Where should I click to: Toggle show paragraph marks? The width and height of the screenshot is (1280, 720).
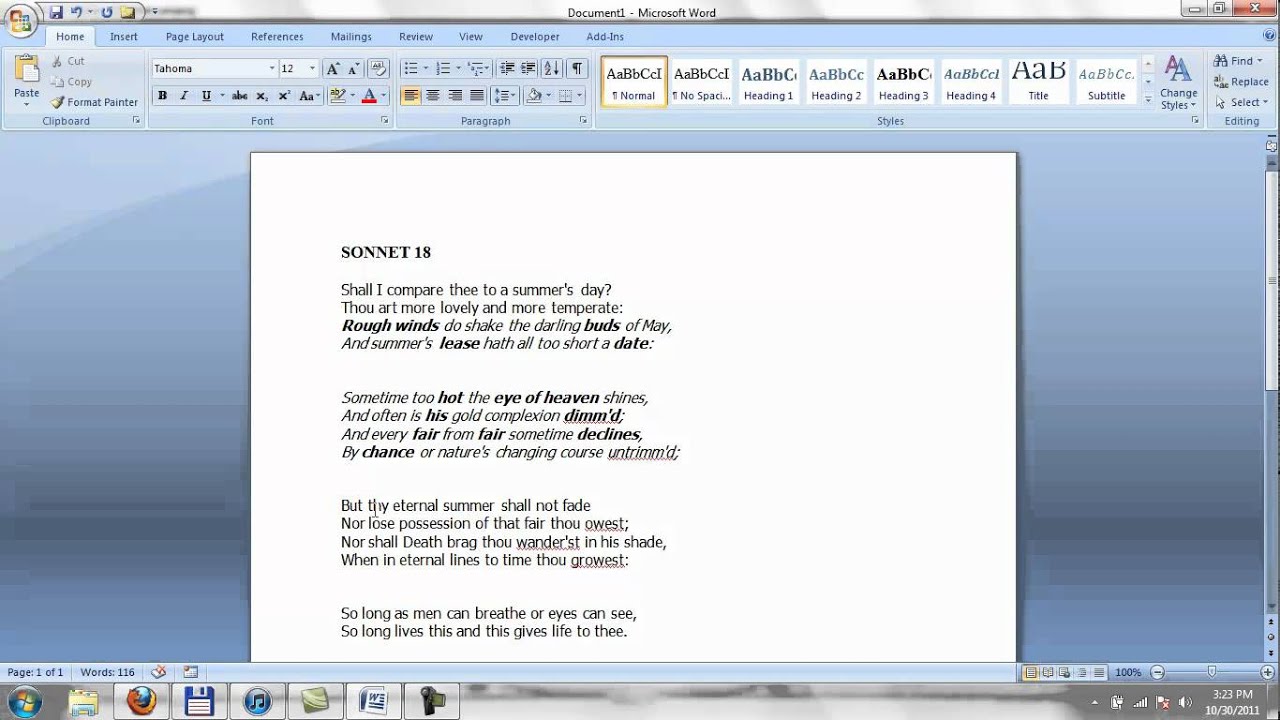[577, 68]
